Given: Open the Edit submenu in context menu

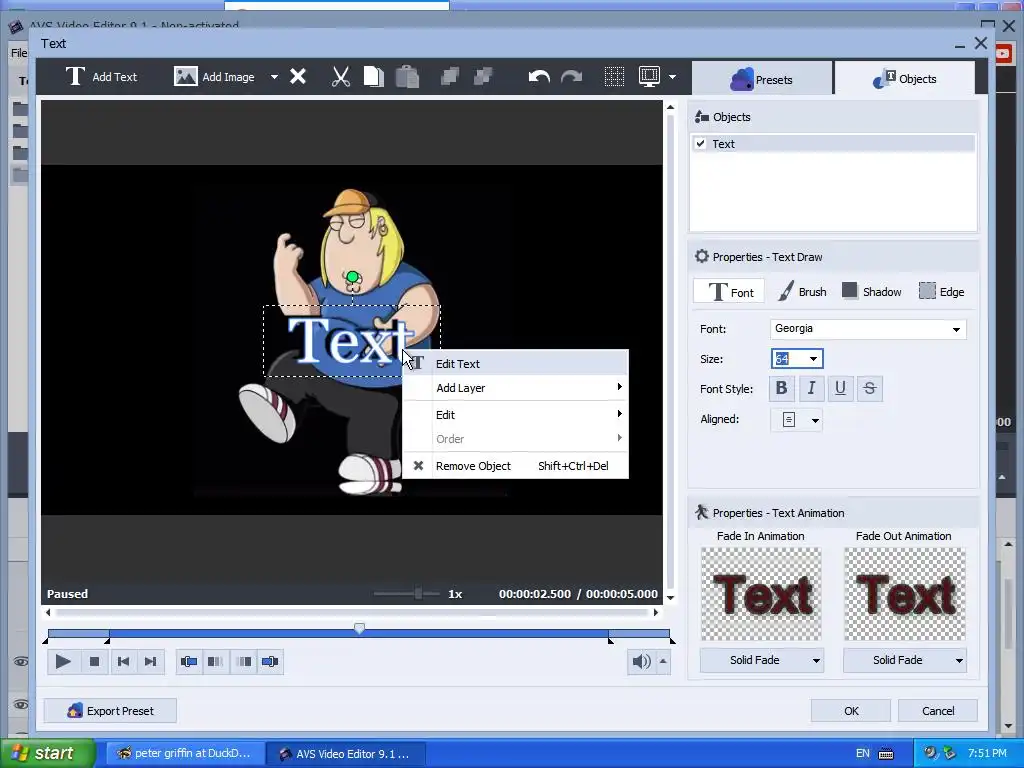Looking at the screenshot, I should pos(515,415).
